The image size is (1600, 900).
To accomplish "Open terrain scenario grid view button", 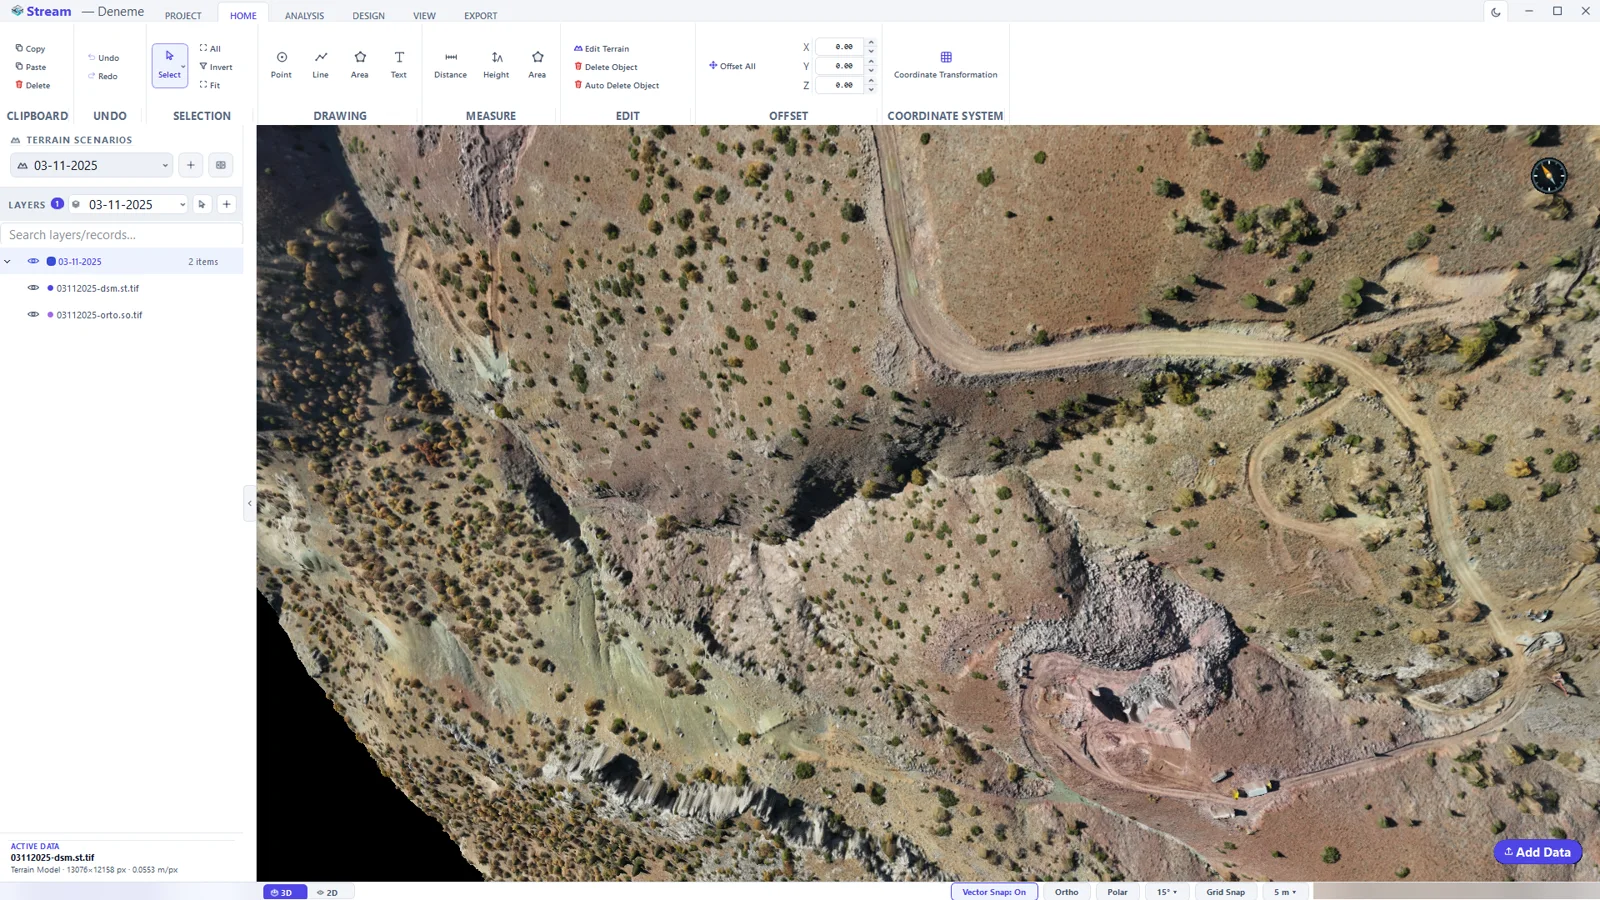I will (x=221, y=165).
